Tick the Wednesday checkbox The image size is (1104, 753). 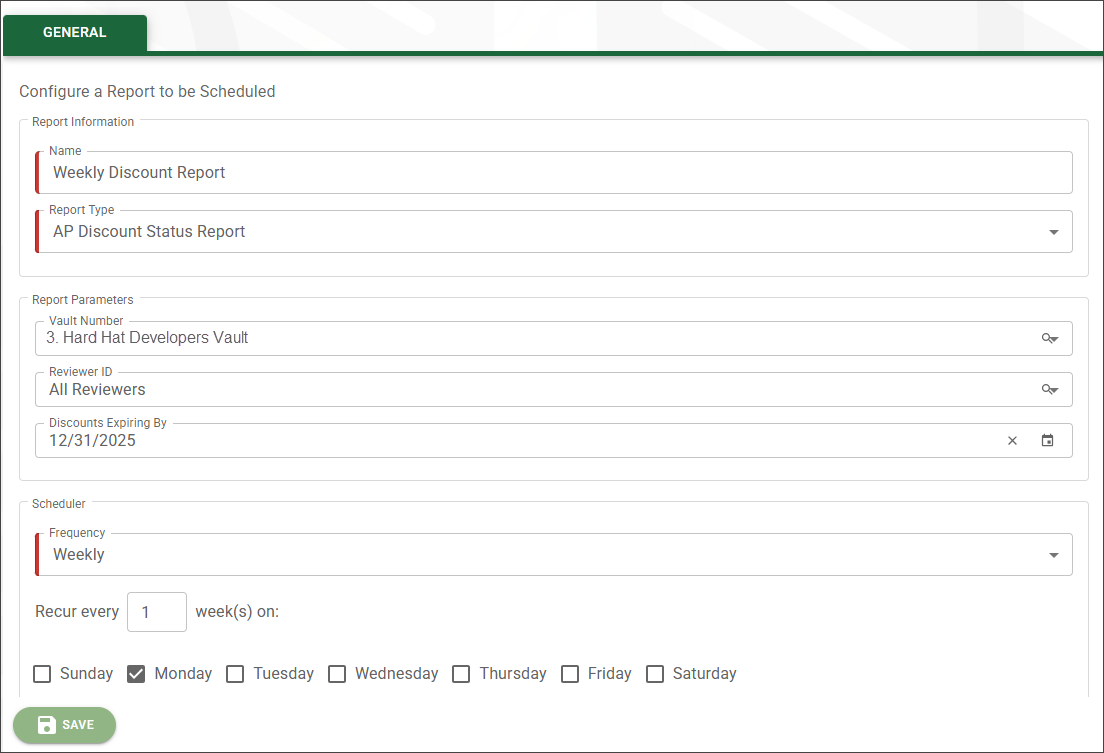tap(337, 674)
